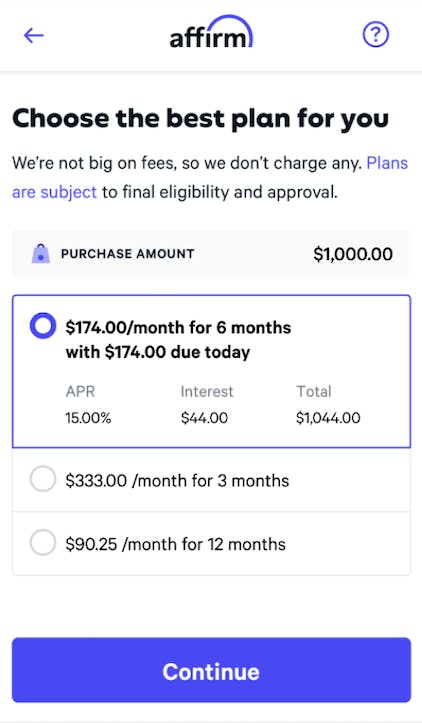Viewport: 422px width, 723px height.
Task: Go back using the left arrow icon
Action: tap(34, 35)
